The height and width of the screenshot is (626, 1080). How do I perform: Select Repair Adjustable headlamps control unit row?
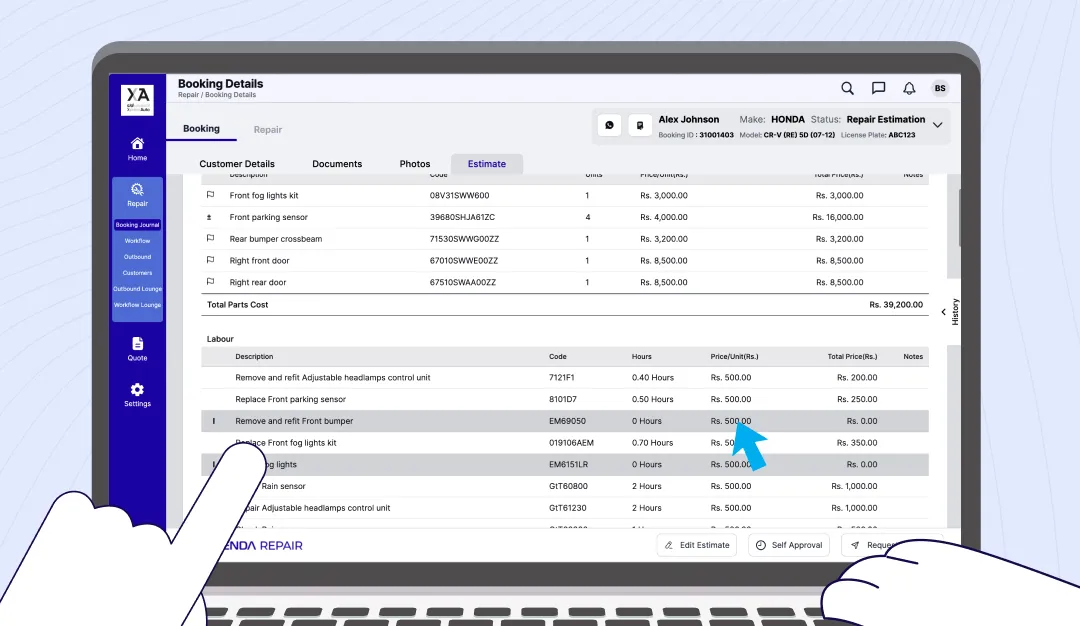(x=565, y=508)
